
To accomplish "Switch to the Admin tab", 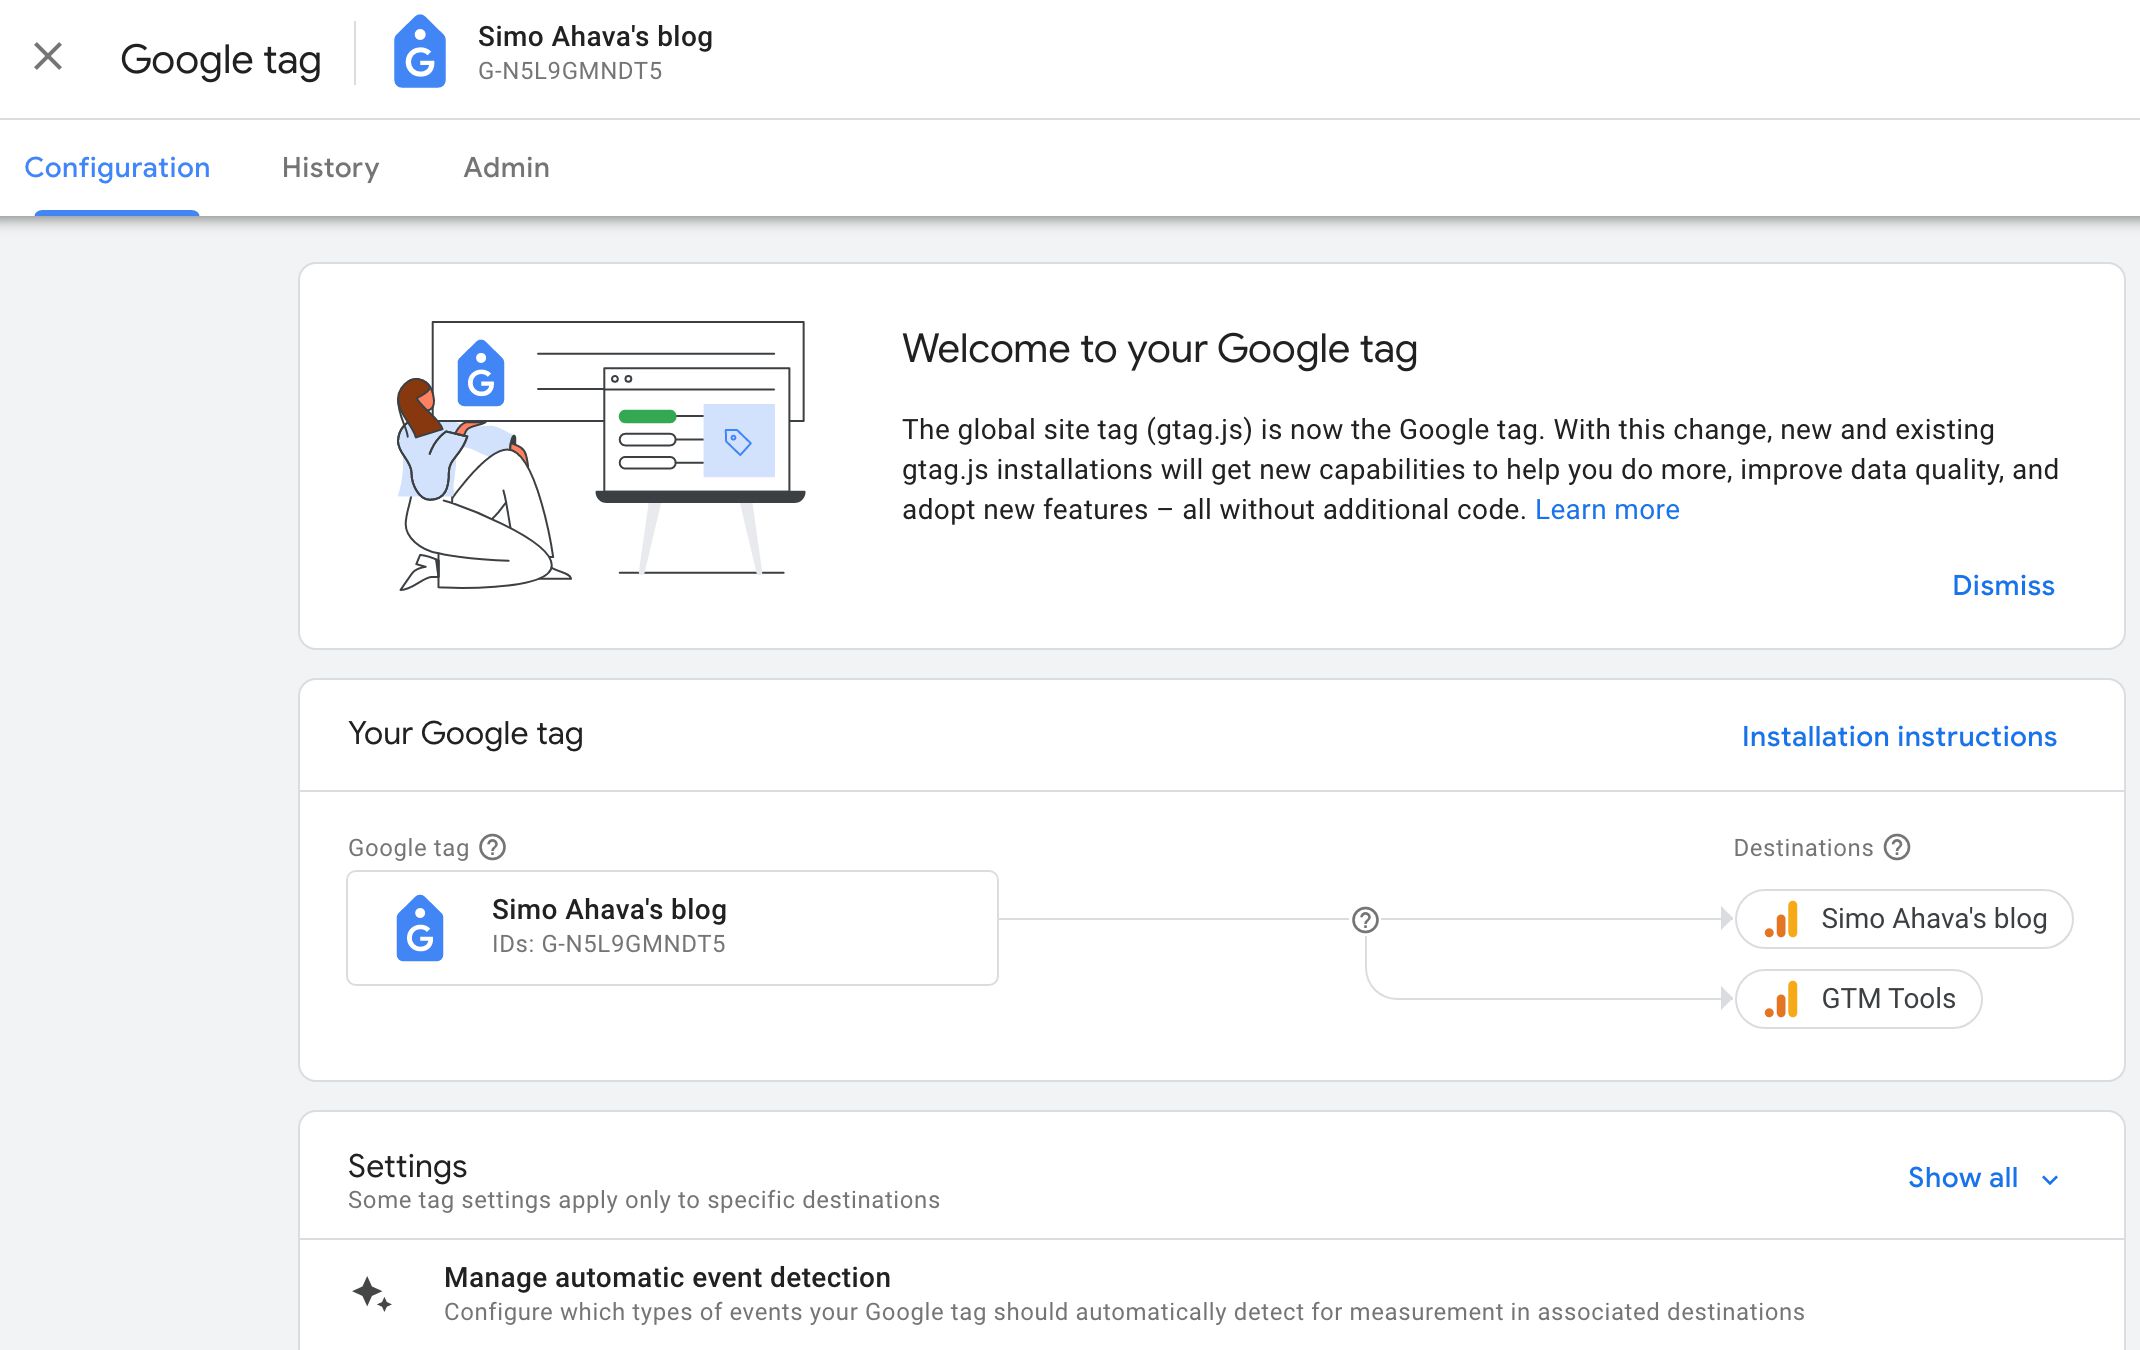I will coord(506,167).
